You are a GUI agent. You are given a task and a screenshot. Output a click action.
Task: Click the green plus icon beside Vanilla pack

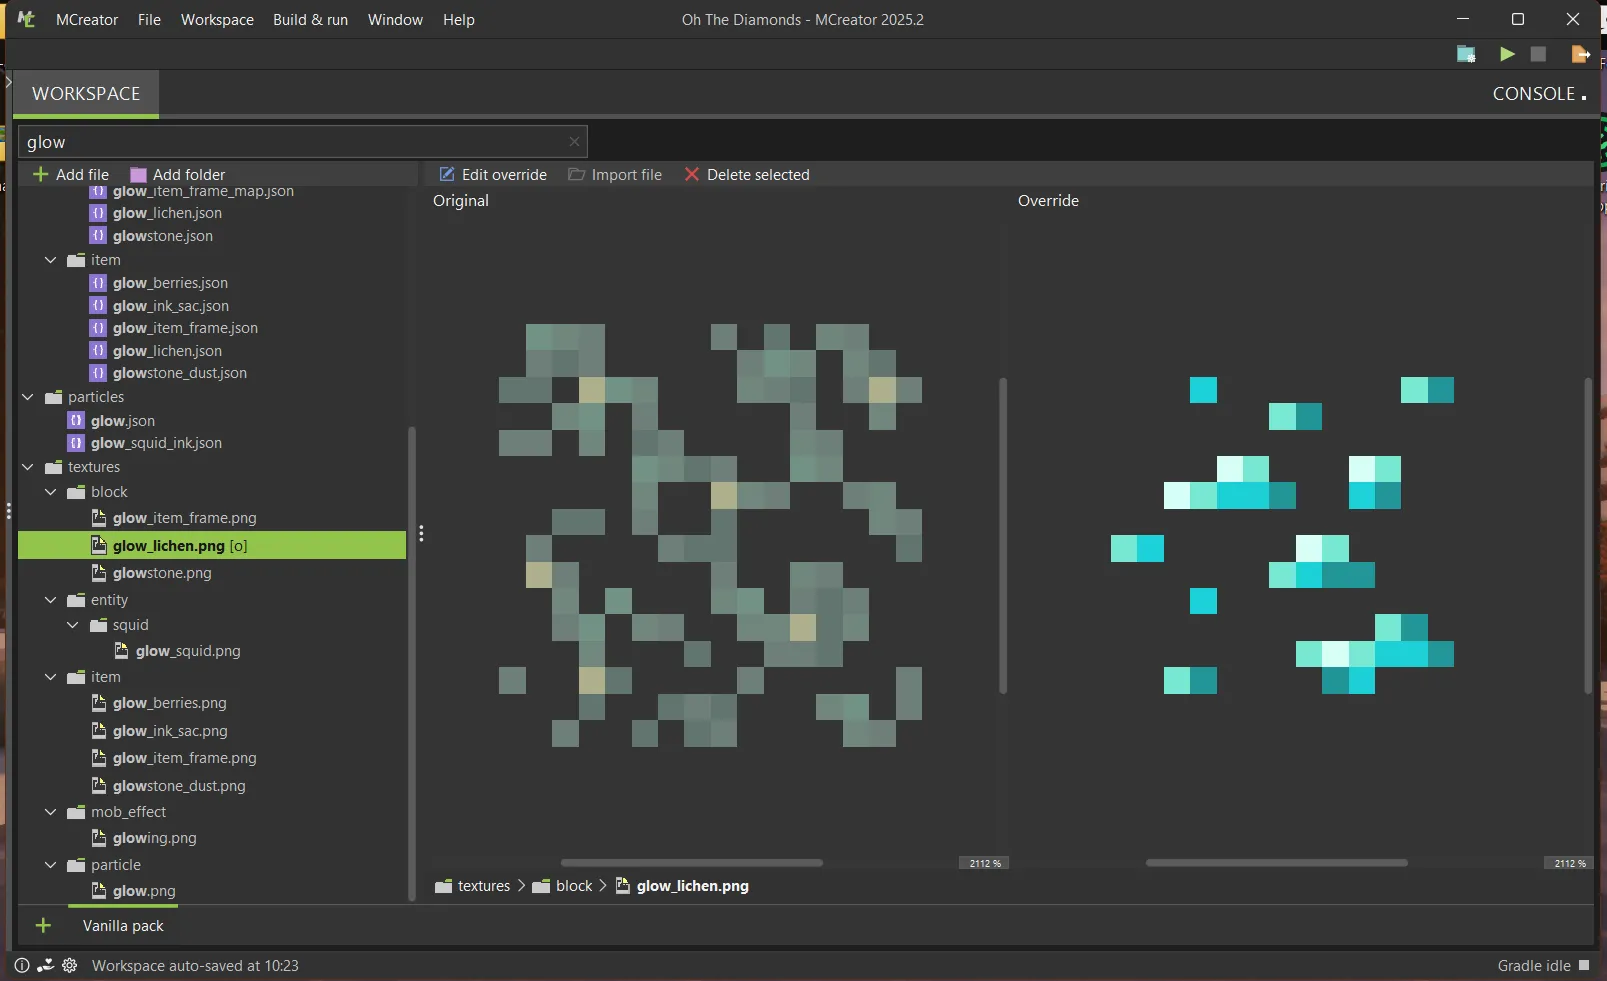coord(43,926)
